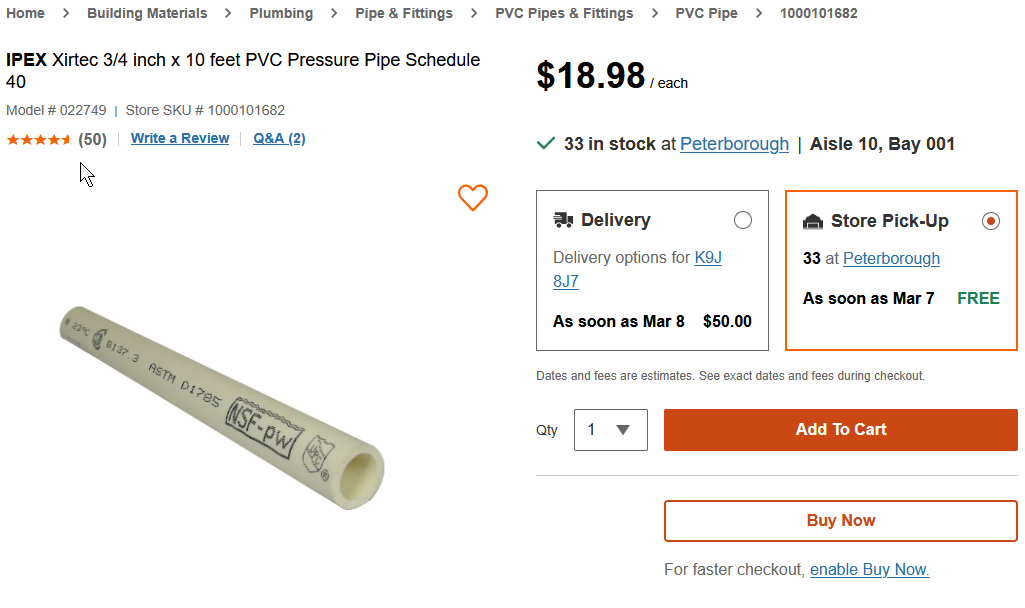
Task: Add product to wishlist heart icon
Action: click(473, 198)
